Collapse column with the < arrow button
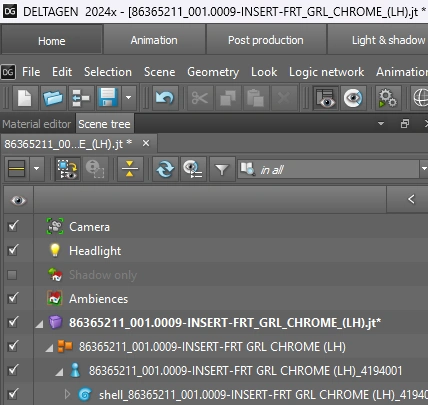This screenshot has height=405, width=428. point(411,199)
